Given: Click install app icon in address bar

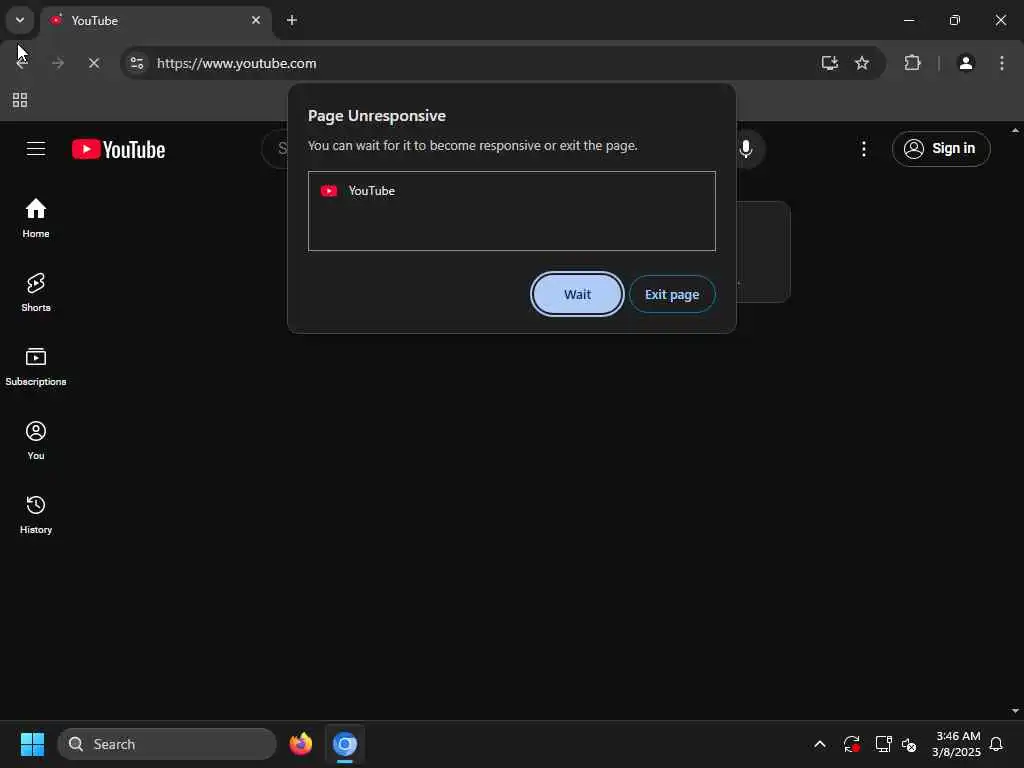Looking at the screenshot, I should (x=829, y=63).
